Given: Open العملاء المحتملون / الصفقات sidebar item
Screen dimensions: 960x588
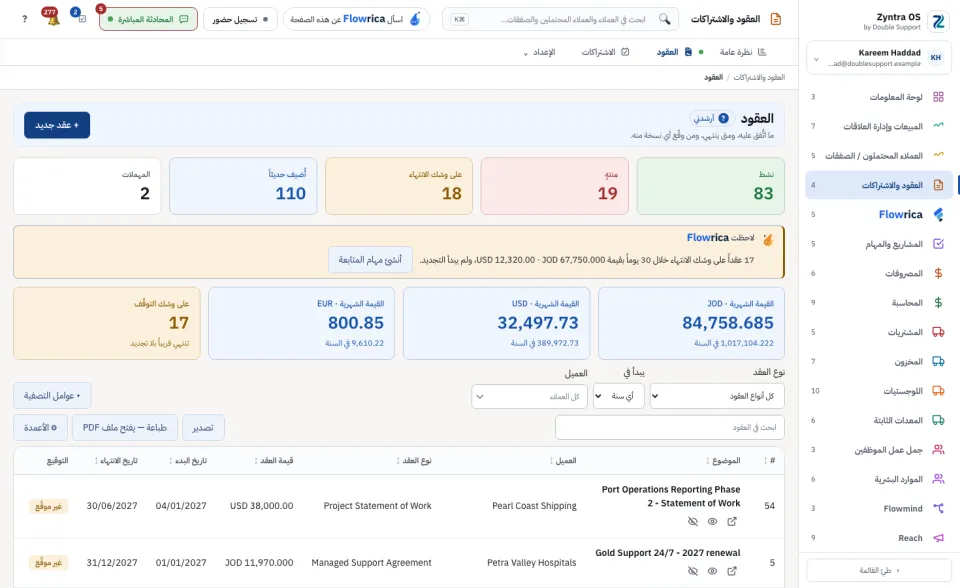Looking at the screenshot, I should pos(879,156).
